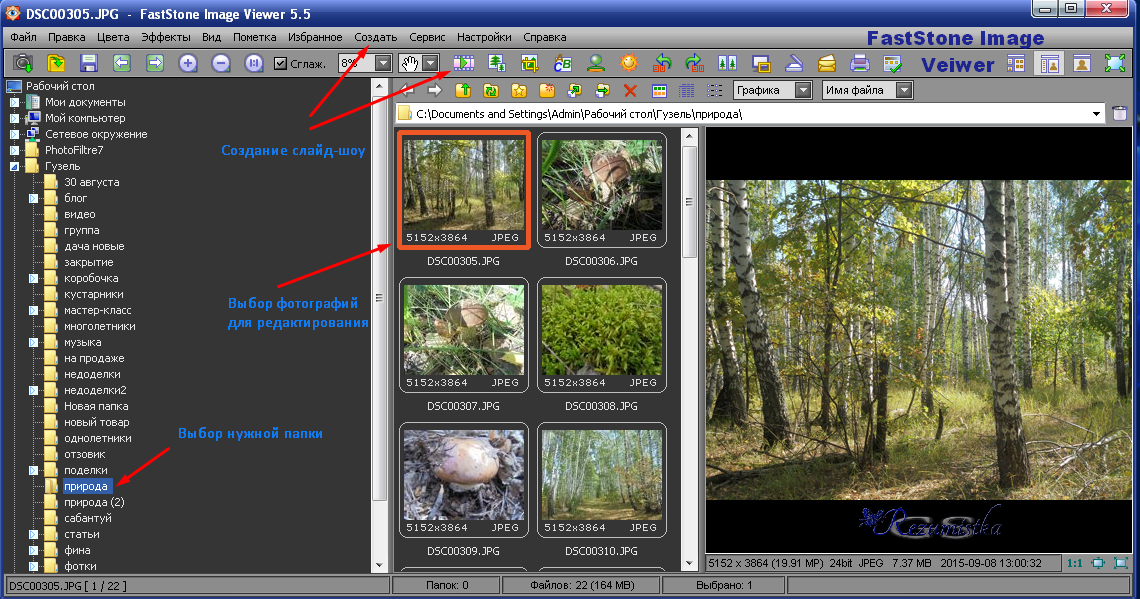Open the Resize/Resample trees icon
The width and height of the screenshot is (1140, 599).
coord(497,63)
